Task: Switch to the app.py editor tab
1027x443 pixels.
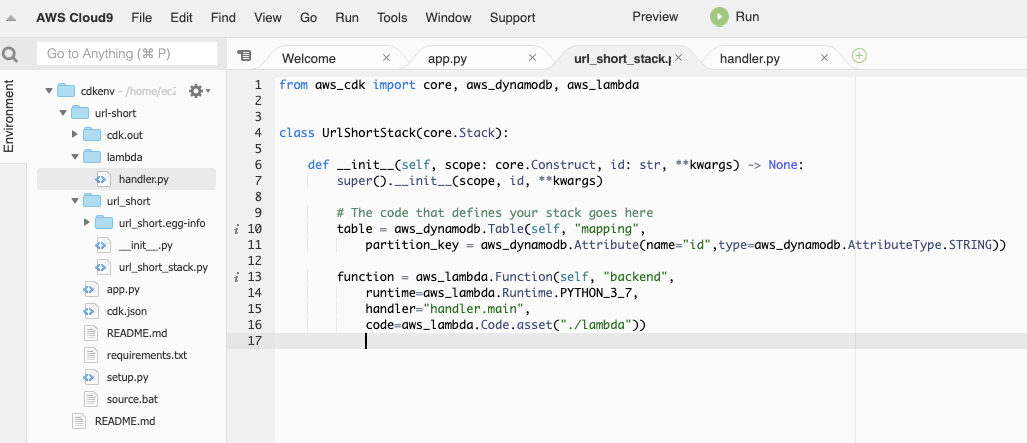Action: click(447, 58)
